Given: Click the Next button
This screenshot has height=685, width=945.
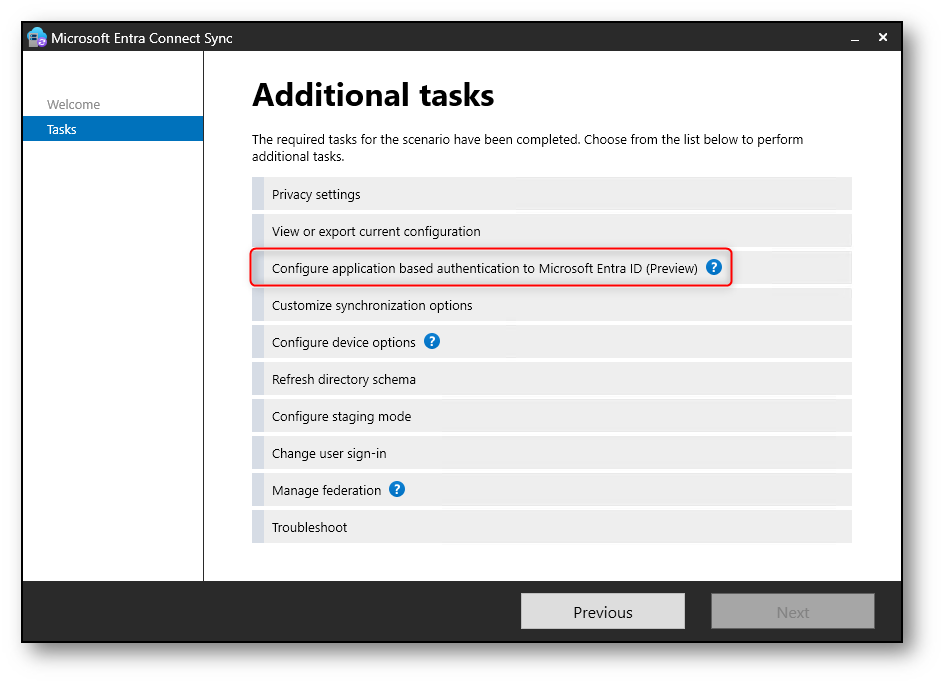Looking at the screenshot, I should coord(793,611).
